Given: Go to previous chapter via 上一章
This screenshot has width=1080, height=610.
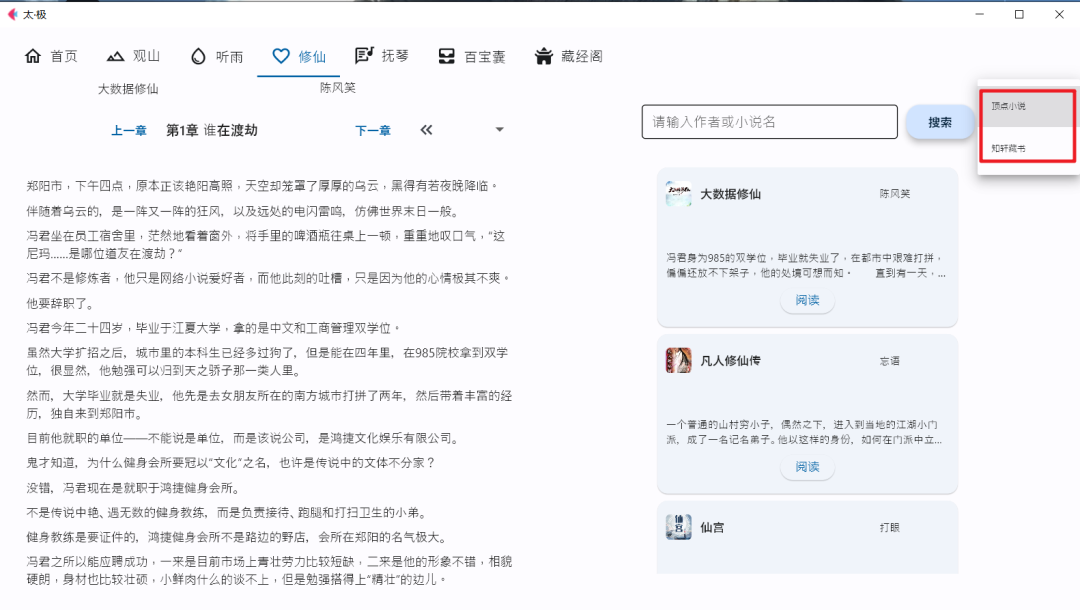Looking at the screenshot, I should (129, 131).
